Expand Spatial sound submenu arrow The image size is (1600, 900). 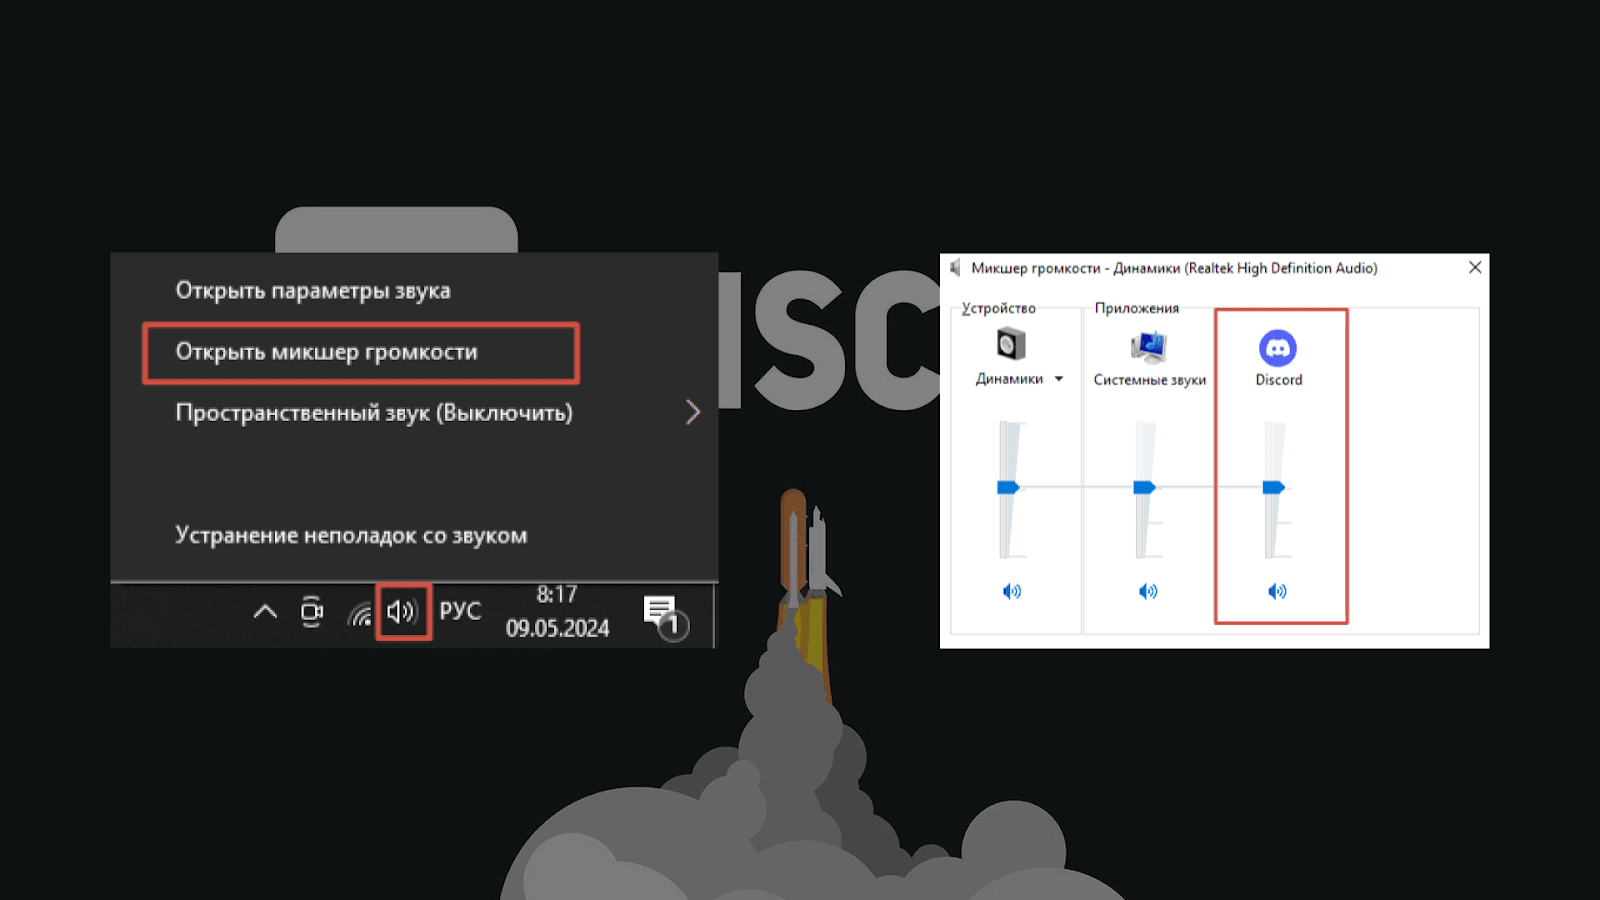point(692,412)
